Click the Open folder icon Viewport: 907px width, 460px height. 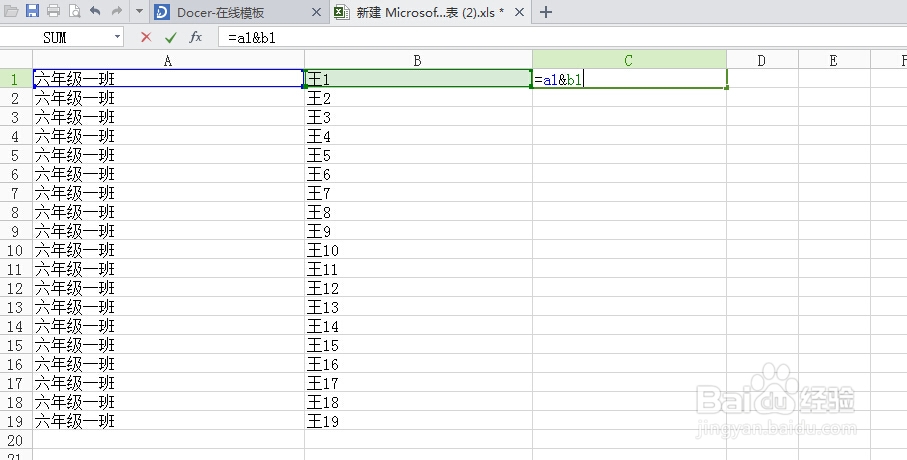tap(11, 10)
